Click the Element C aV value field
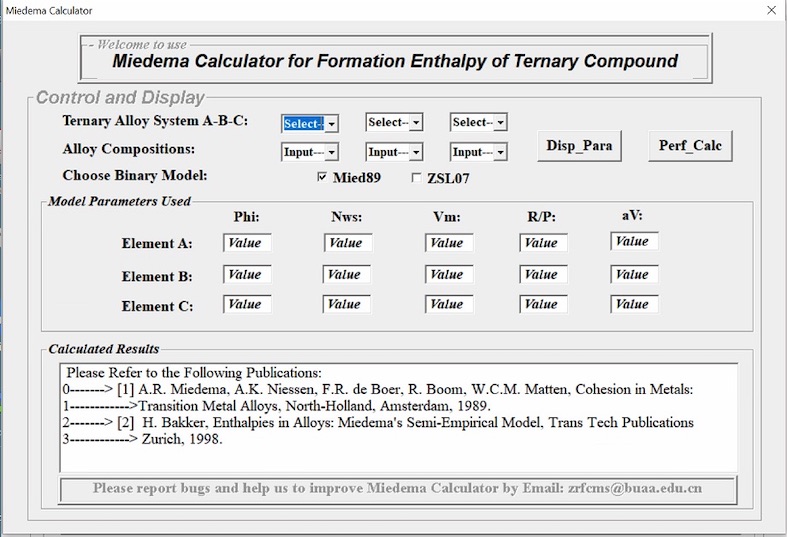Screen dimensions: 787x537 633,304
